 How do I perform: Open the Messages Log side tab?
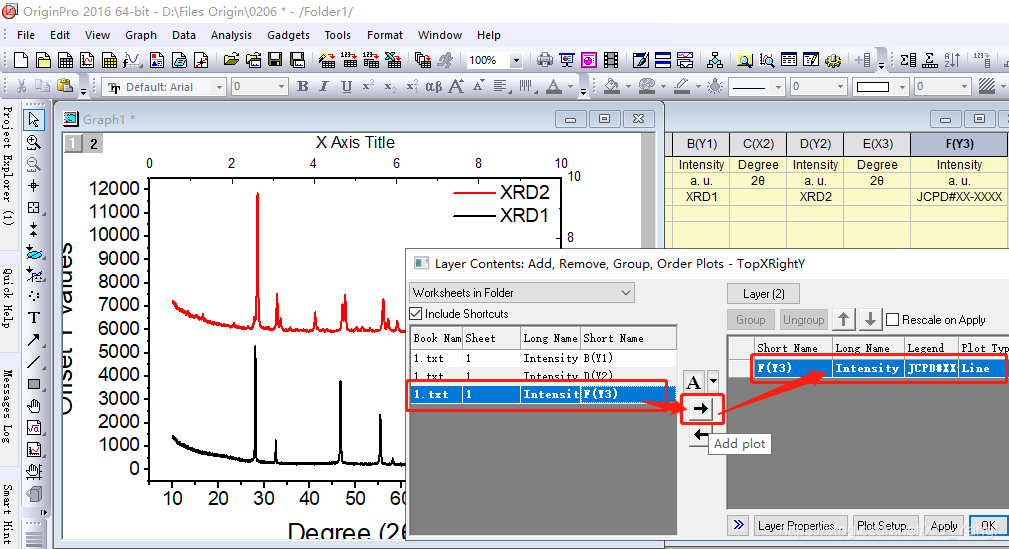pos(8,406)
